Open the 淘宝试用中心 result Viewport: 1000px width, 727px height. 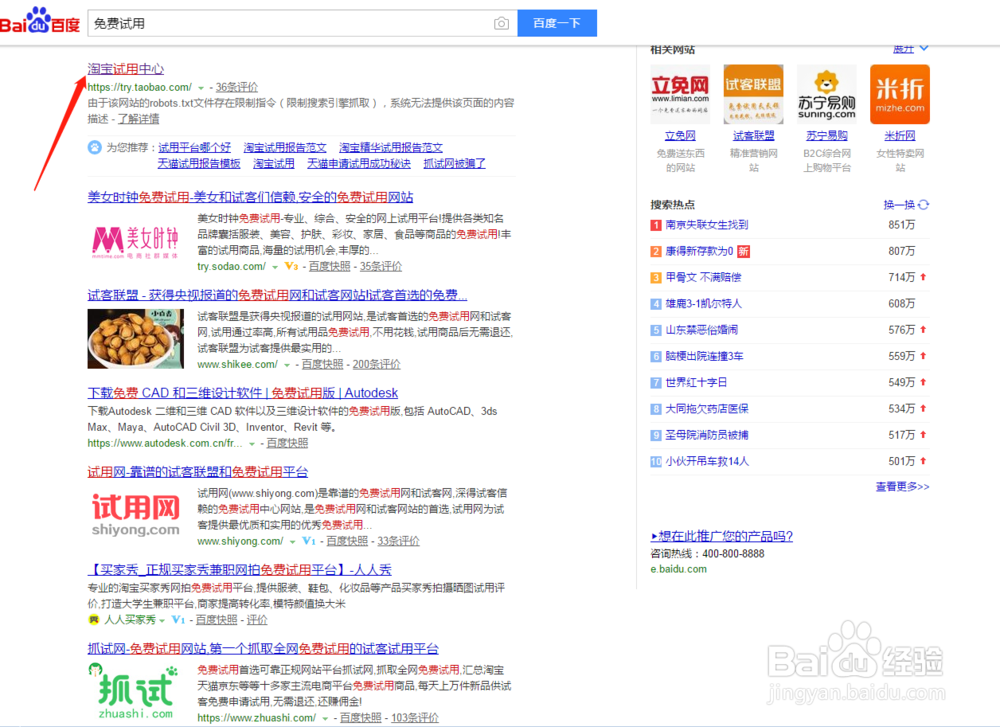click(126, 69)
